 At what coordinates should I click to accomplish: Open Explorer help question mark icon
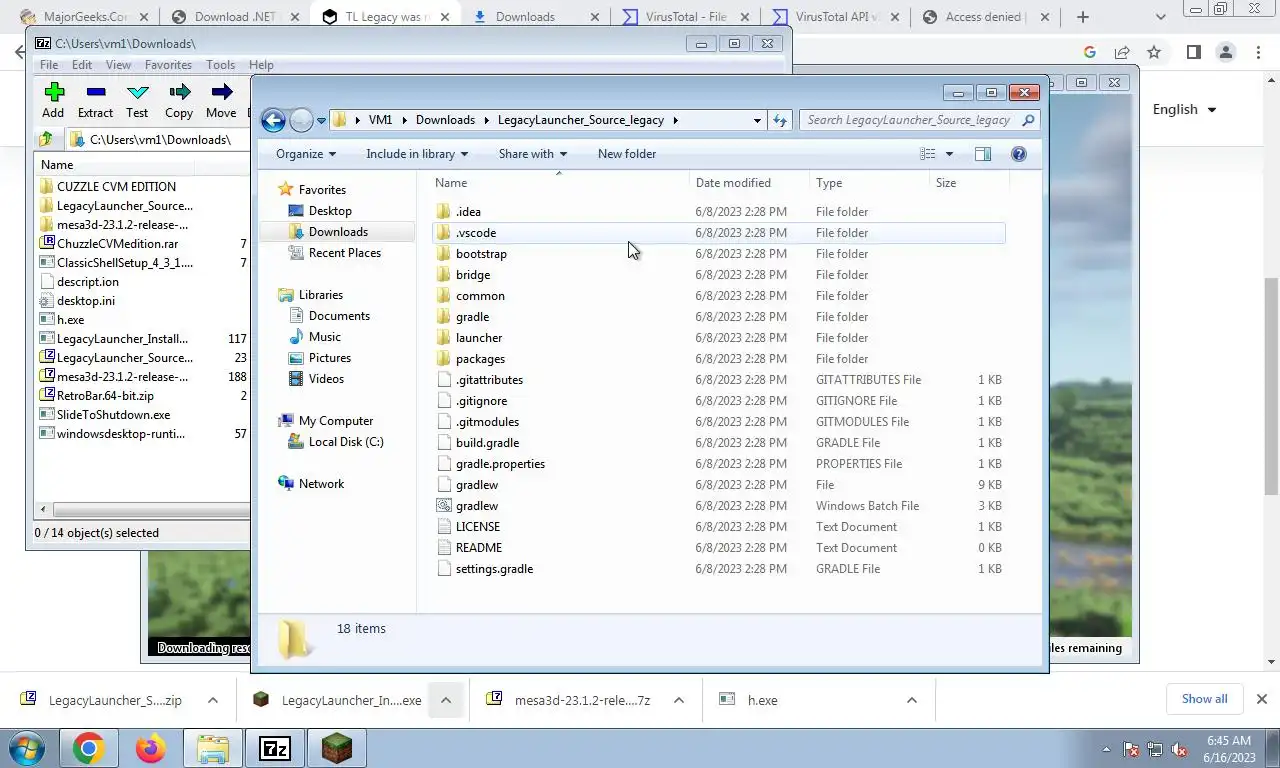point(1019,154)
